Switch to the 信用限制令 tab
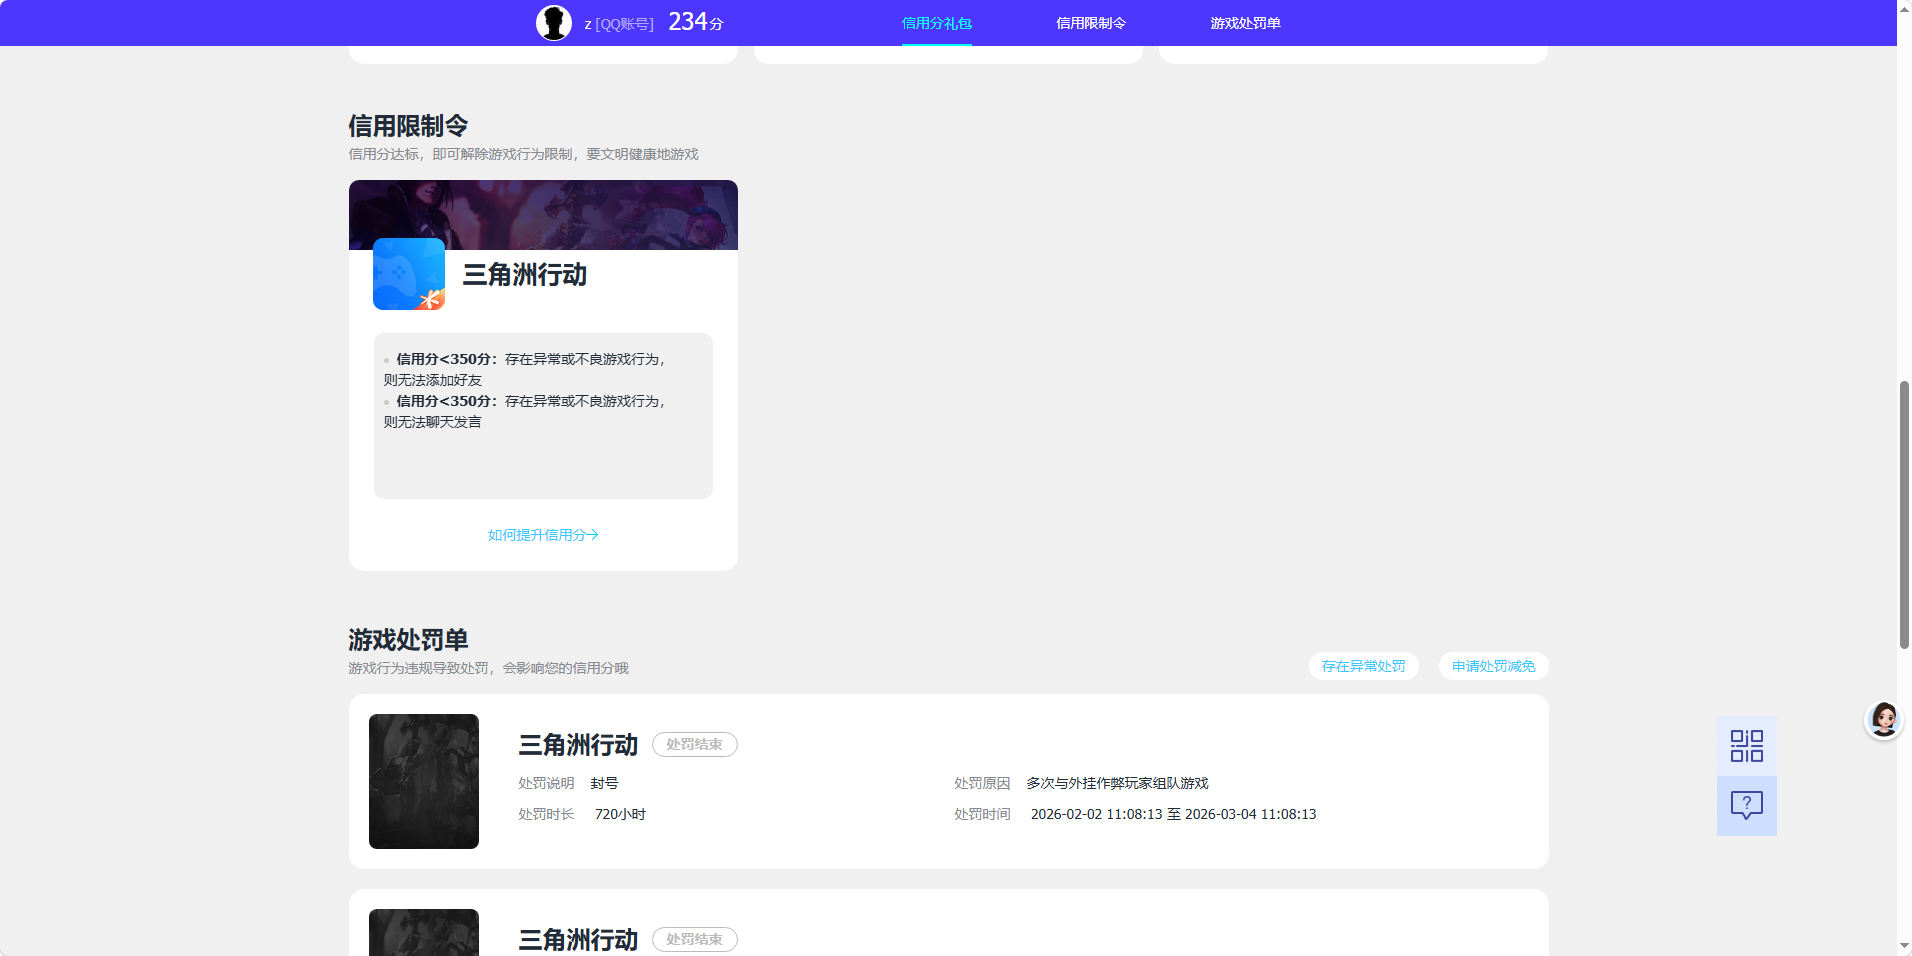Screen dimensions: 1912x956 [x=1090, y=22]
